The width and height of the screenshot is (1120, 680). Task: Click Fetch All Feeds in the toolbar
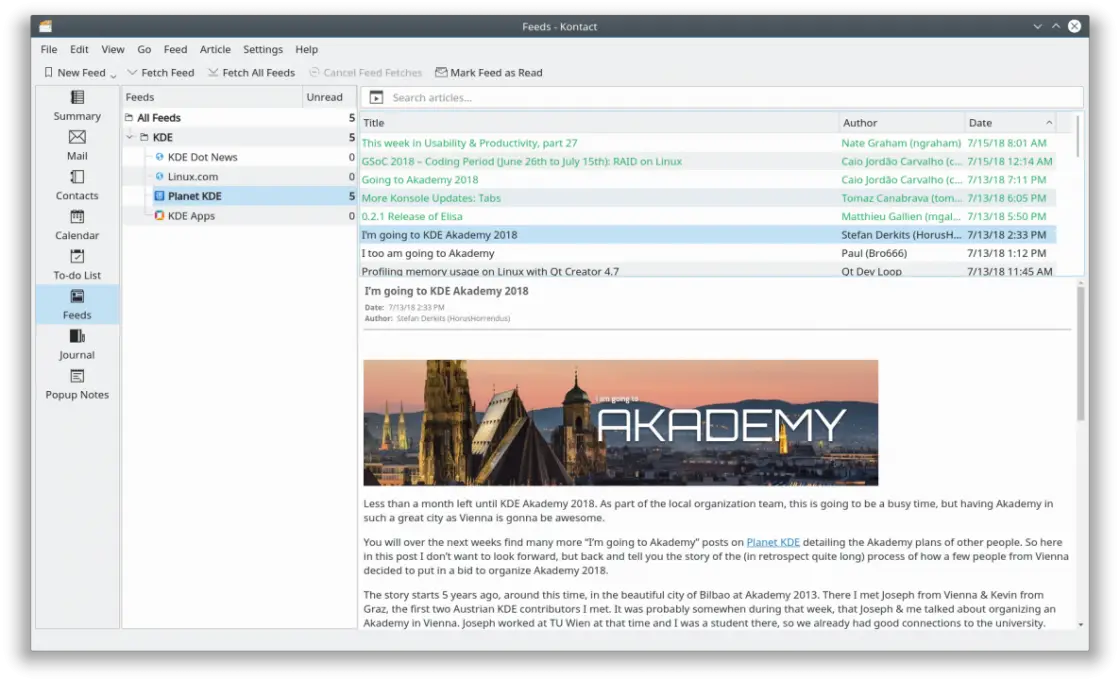coord(251,72)
